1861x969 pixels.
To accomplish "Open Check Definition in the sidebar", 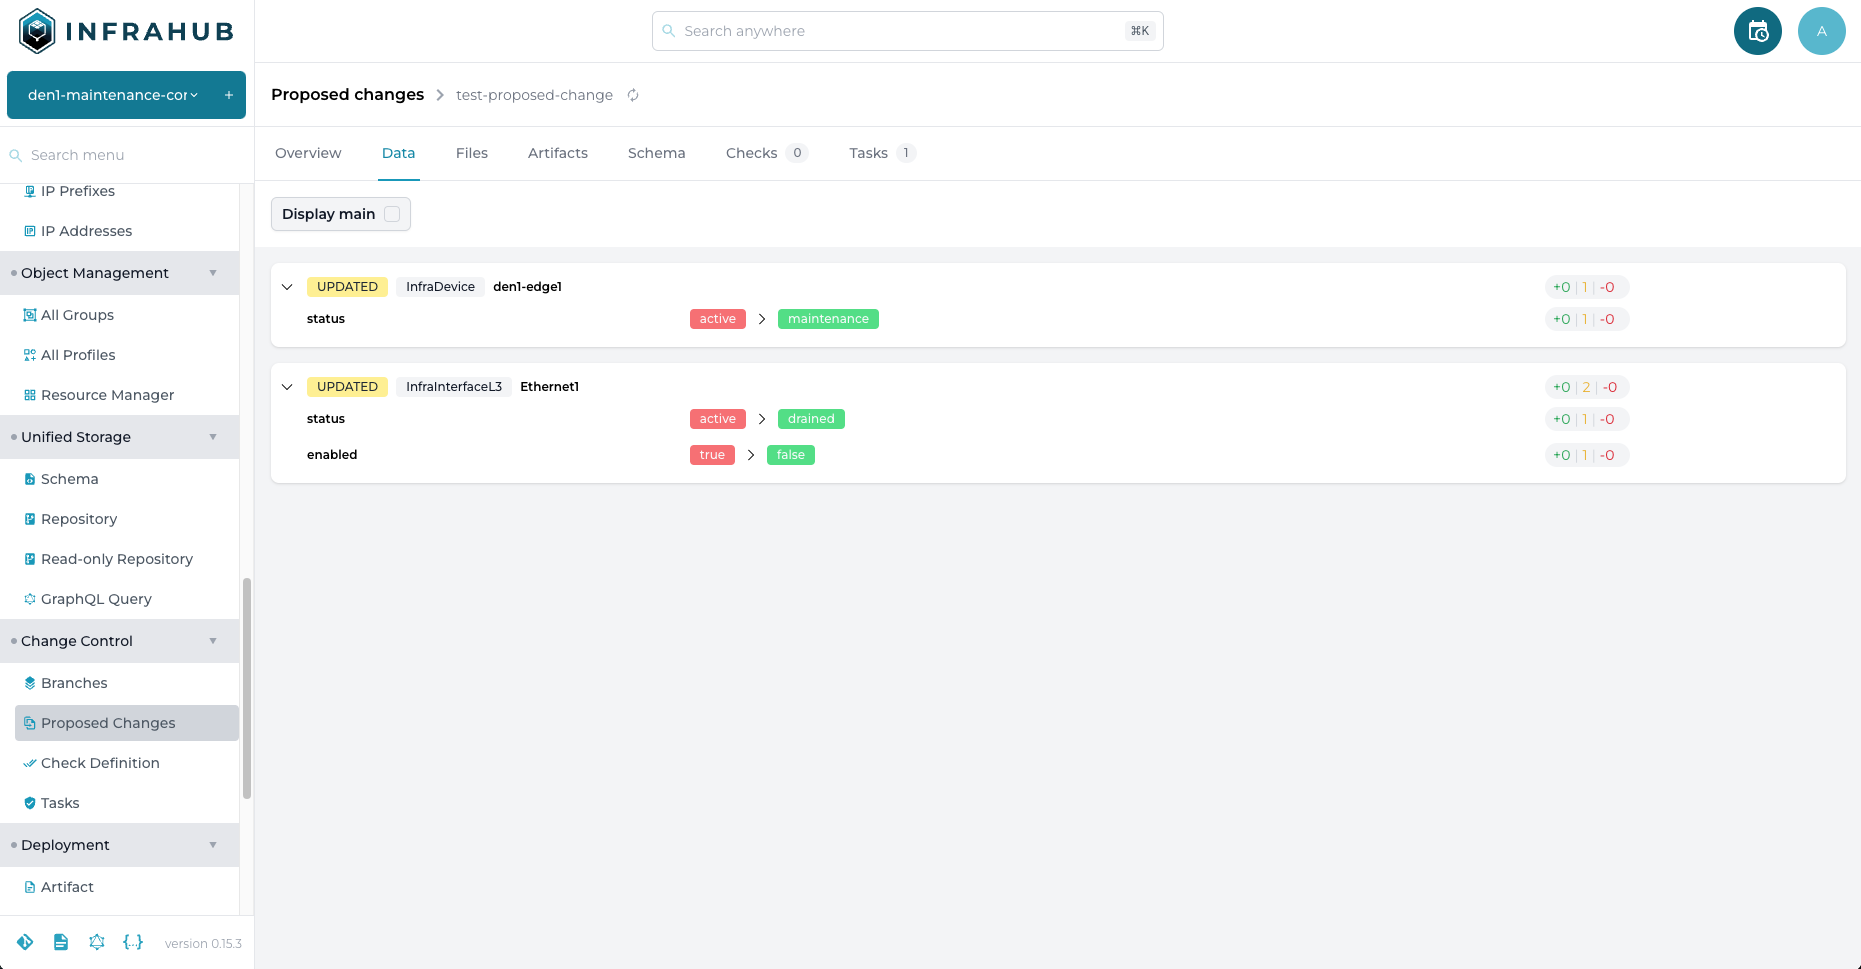I will (100, 762).
